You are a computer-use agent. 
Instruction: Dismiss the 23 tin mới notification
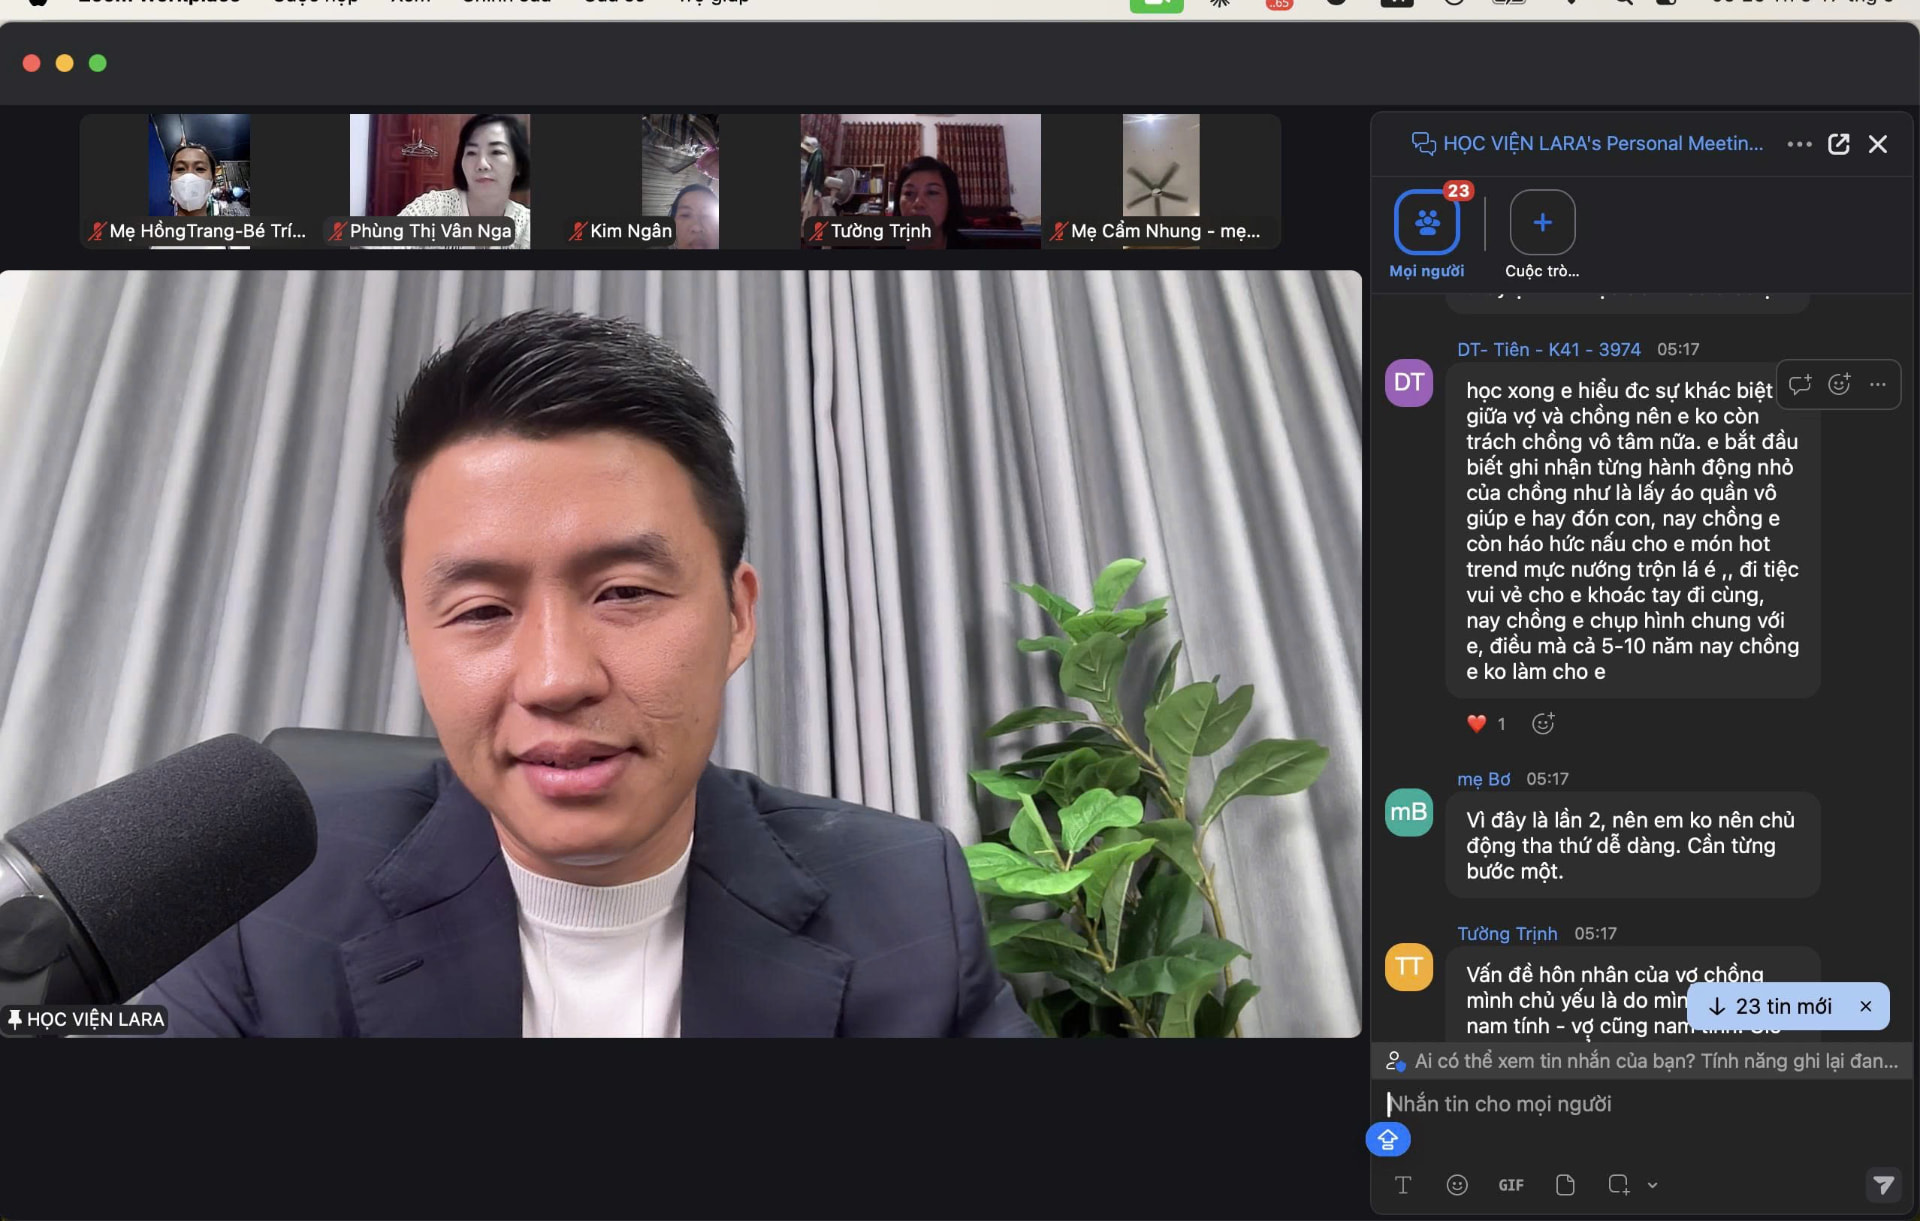1865,1006
